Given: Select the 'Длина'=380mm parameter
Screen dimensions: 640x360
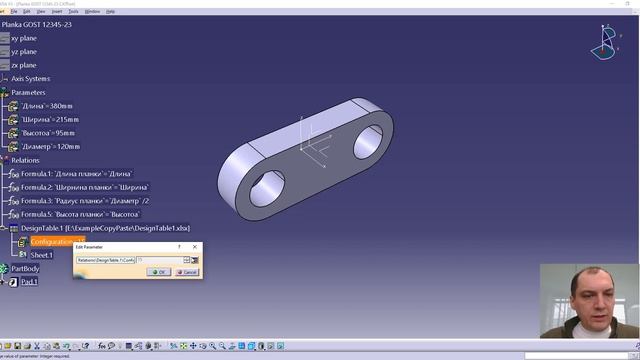Looking at the screenshot, I should tap(47, 106).
